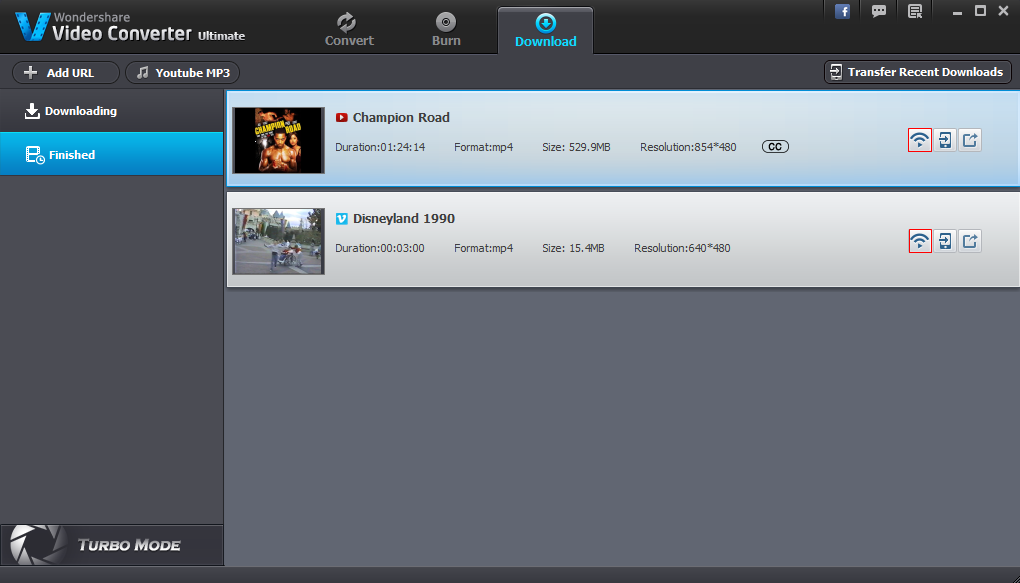Click Format:mp4 in the Disneyland 1990 row
The width and height of the screenshot is (1020, 583).
tap(483, 248)
